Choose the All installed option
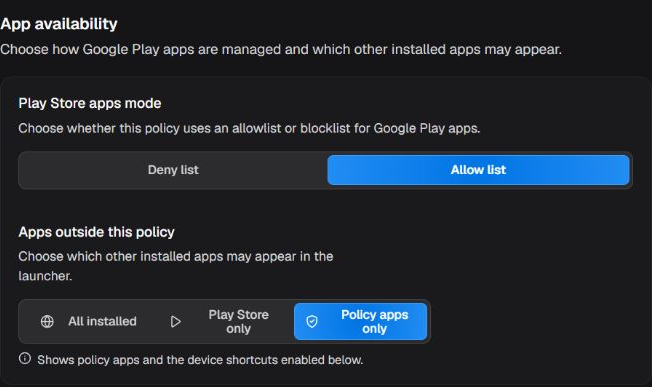Viewport: 652px width, 387px height. click(89, 321)
